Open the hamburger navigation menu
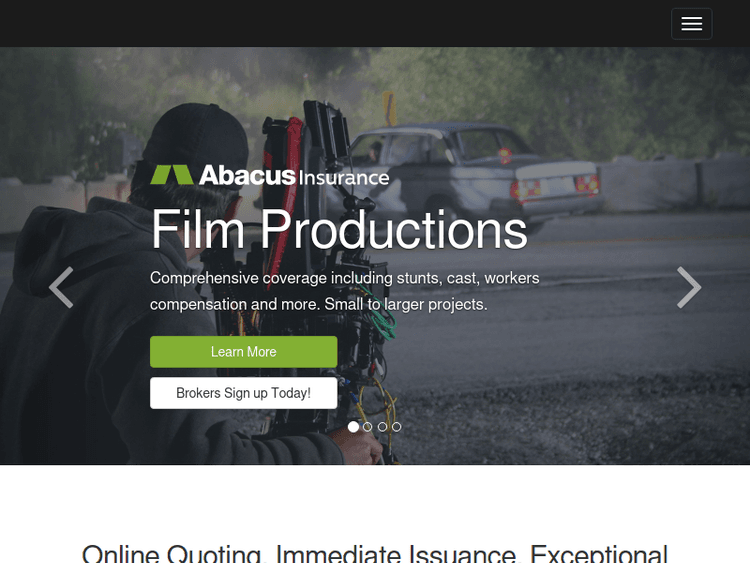 coord(691,23)
